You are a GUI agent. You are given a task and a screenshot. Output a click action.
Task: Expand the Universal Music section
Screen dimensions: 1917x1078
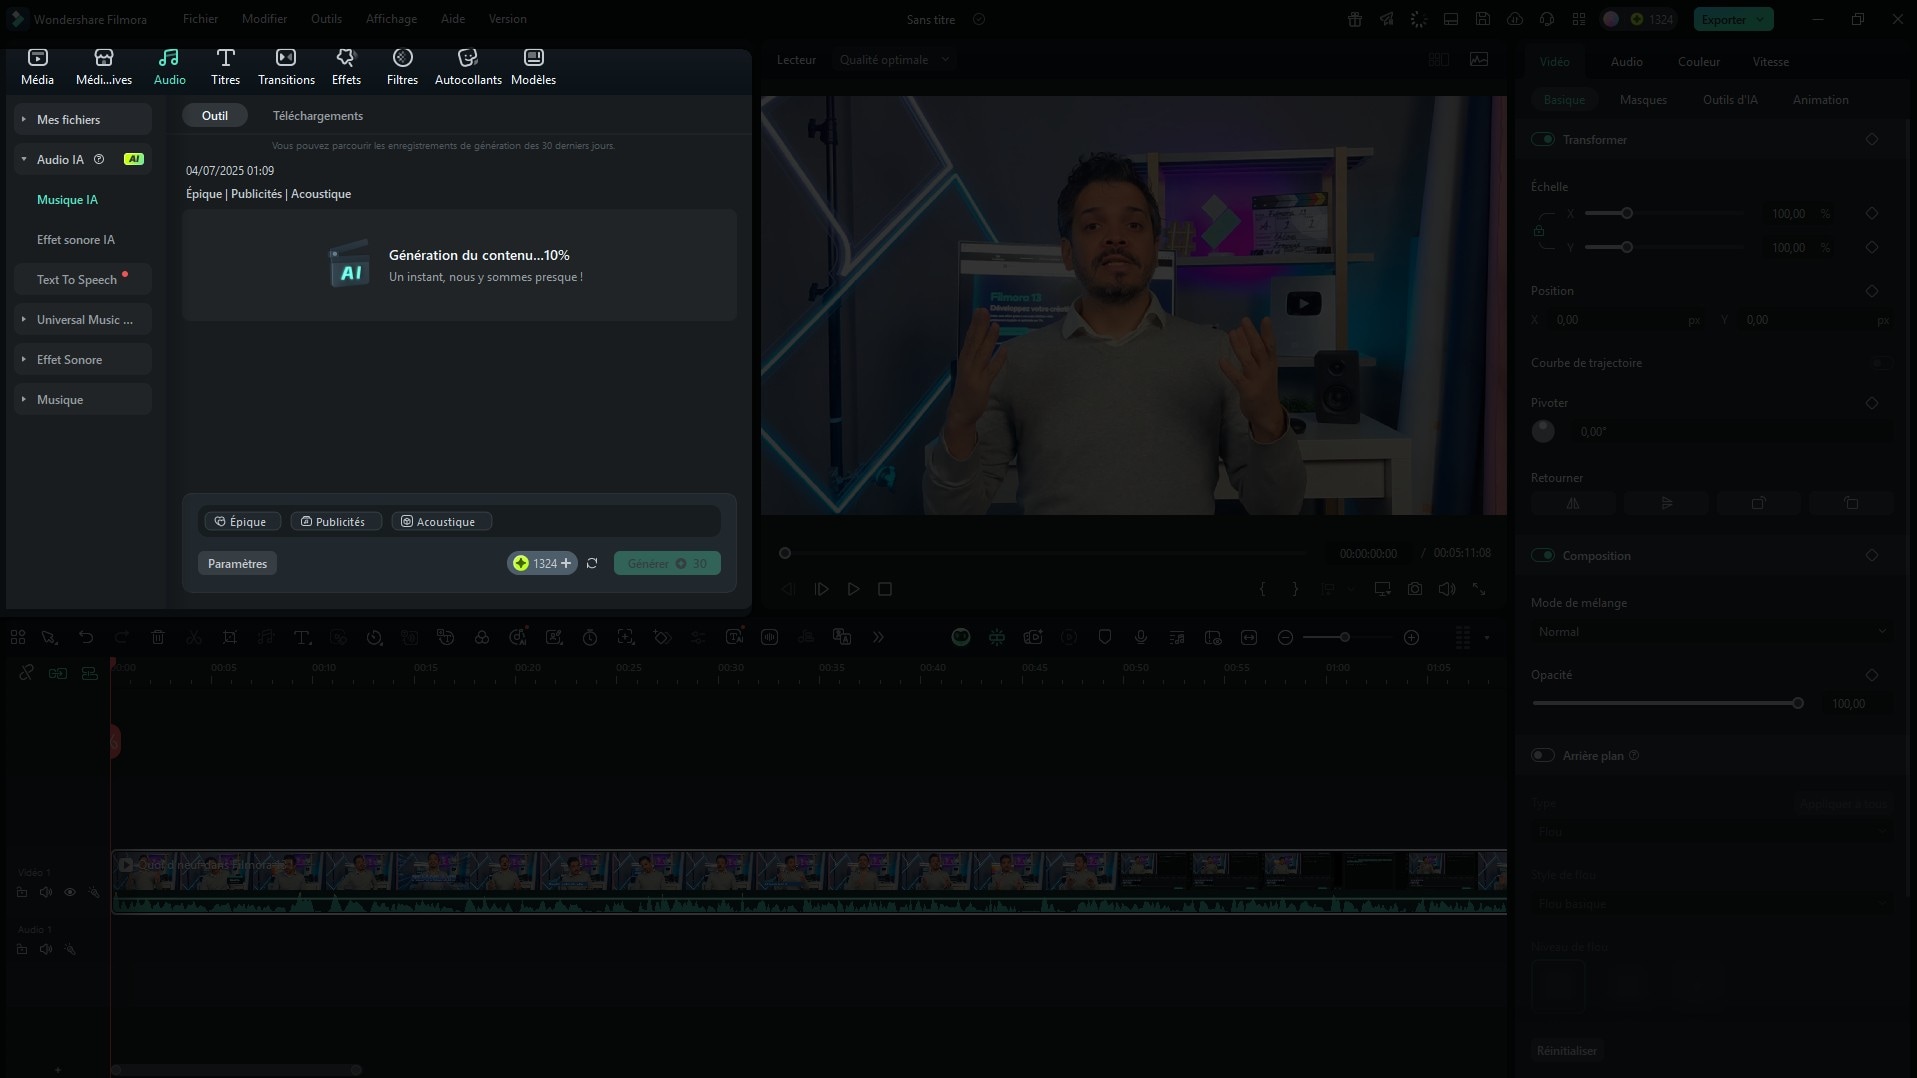pyautogui.click(x=83, y=319)
